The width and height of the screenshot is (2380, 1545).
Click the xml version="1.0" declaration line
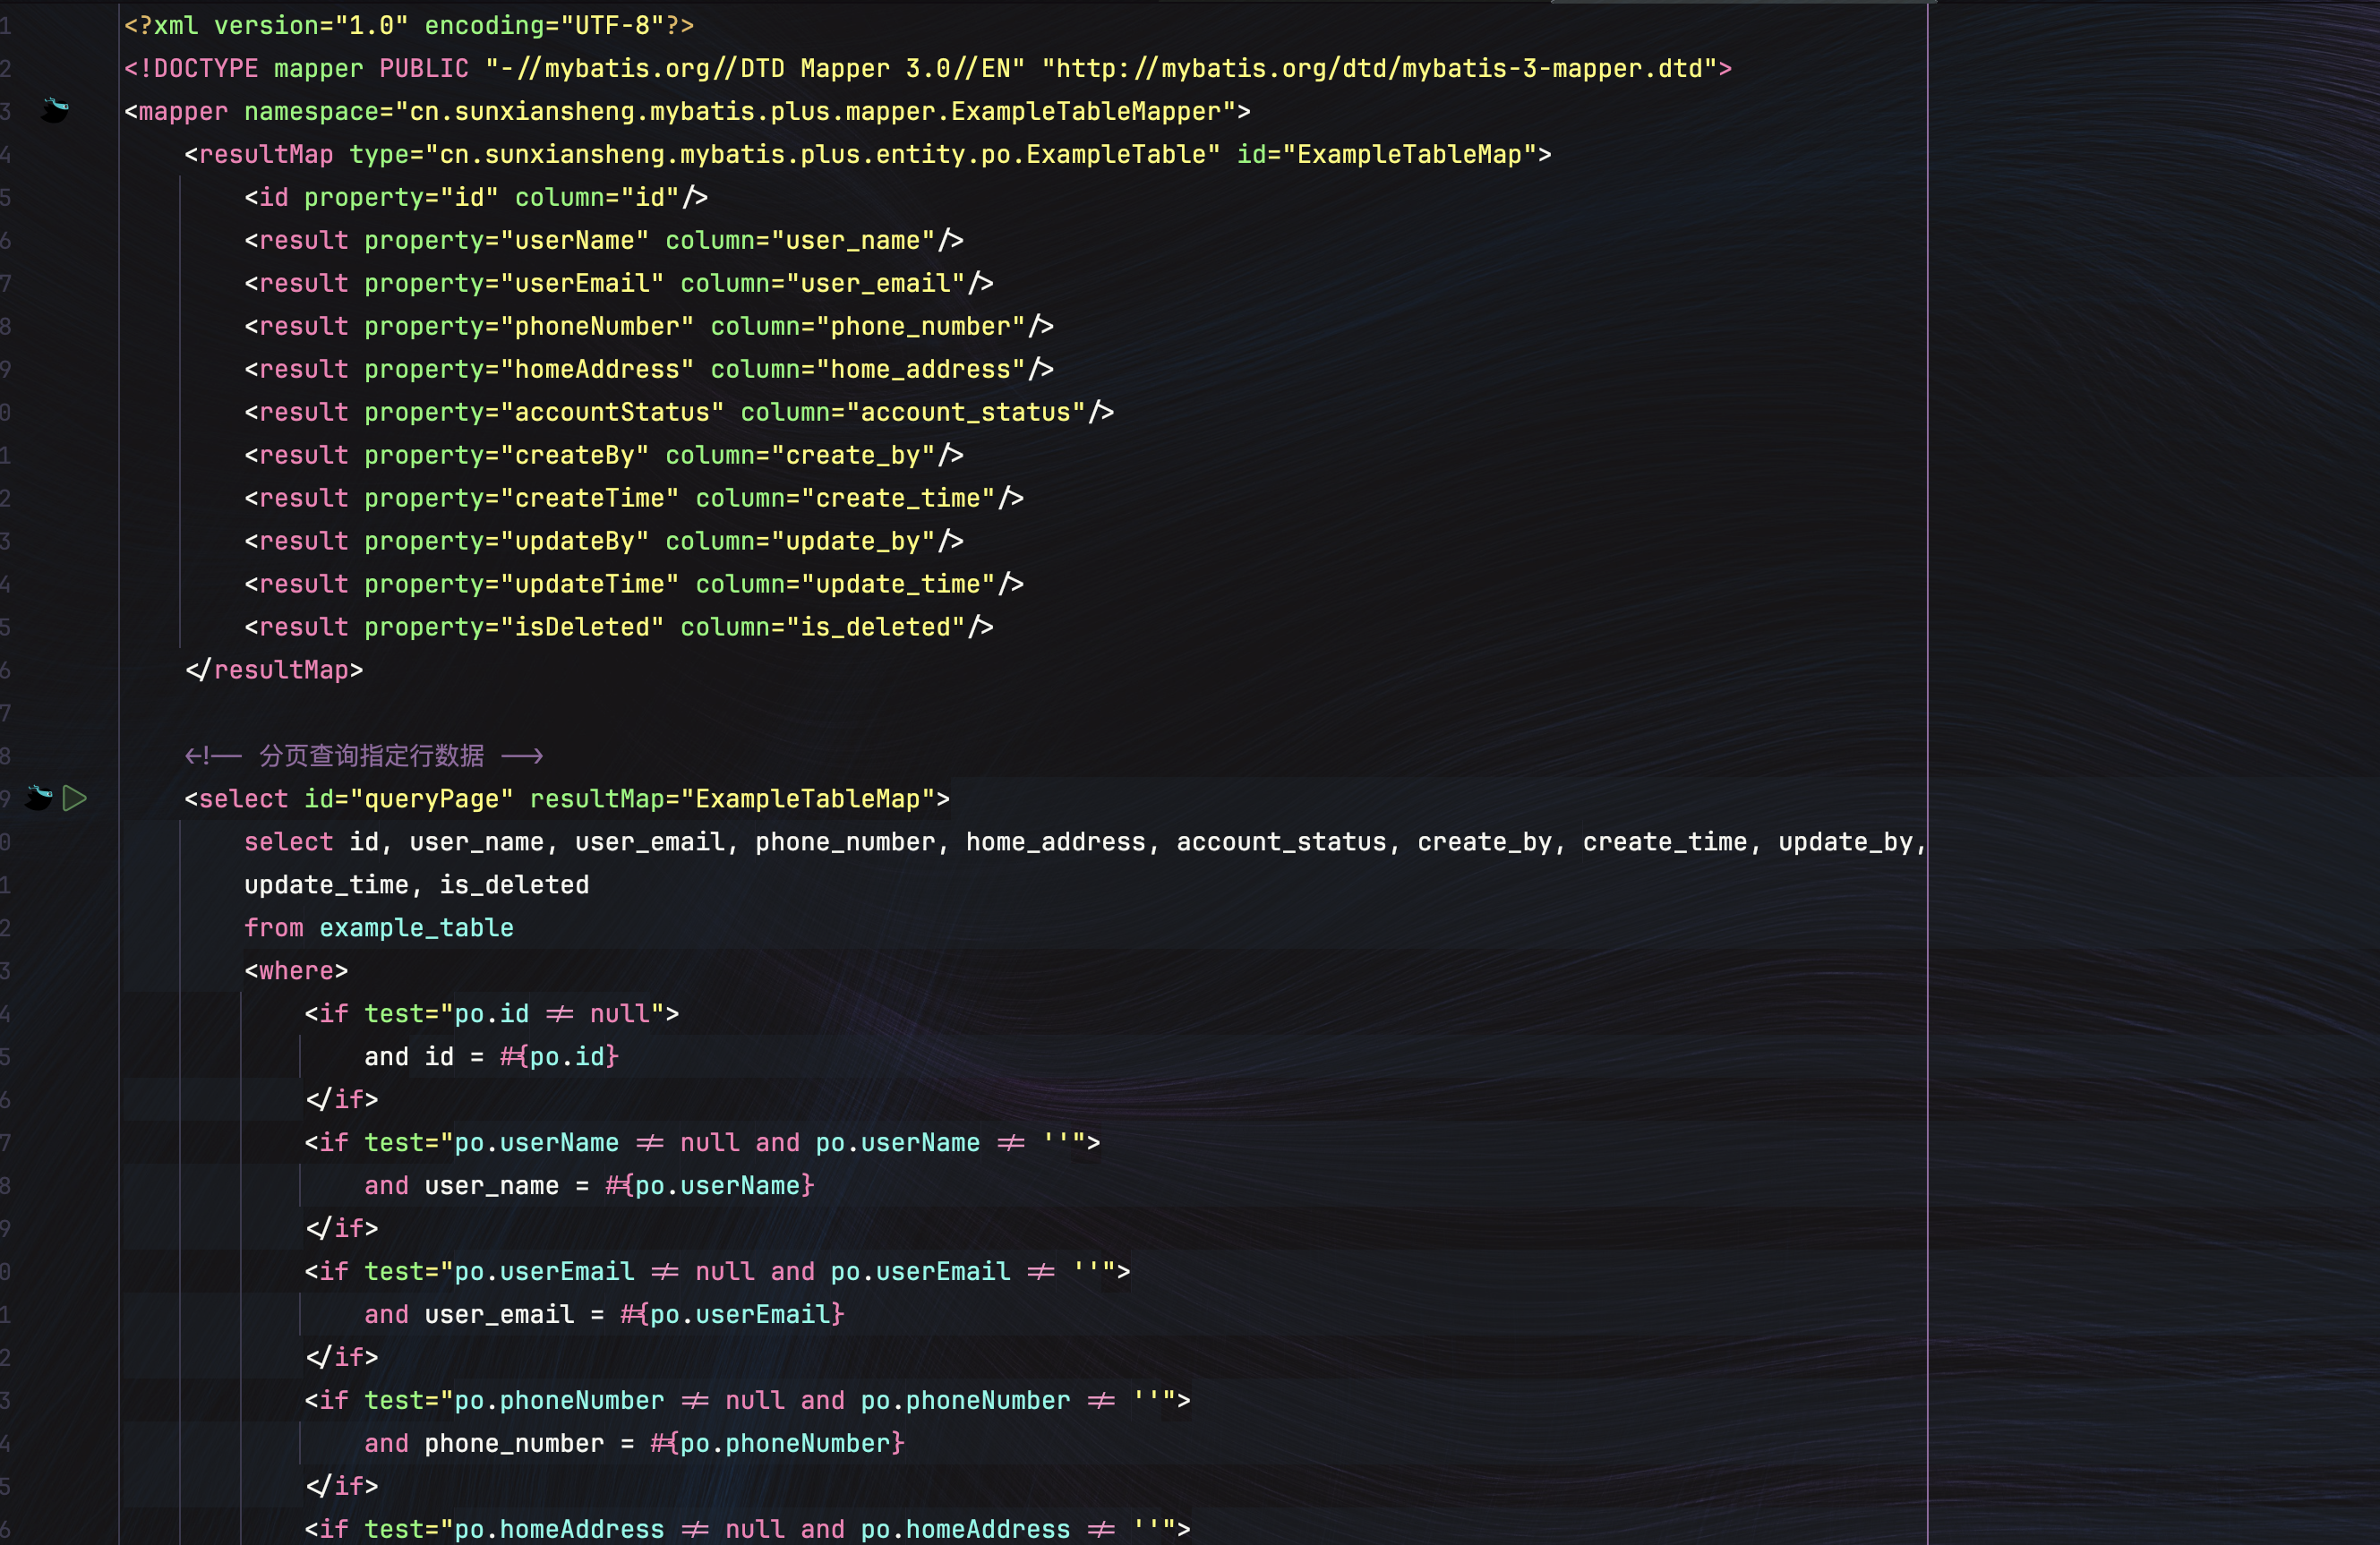coord(409,25)
